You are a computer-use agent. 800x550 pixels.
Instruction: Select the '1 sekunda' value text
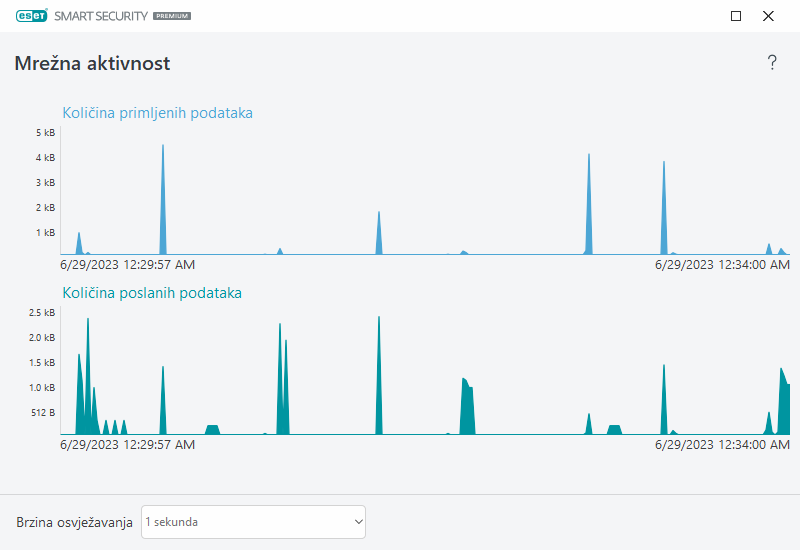tap(172, 522)
